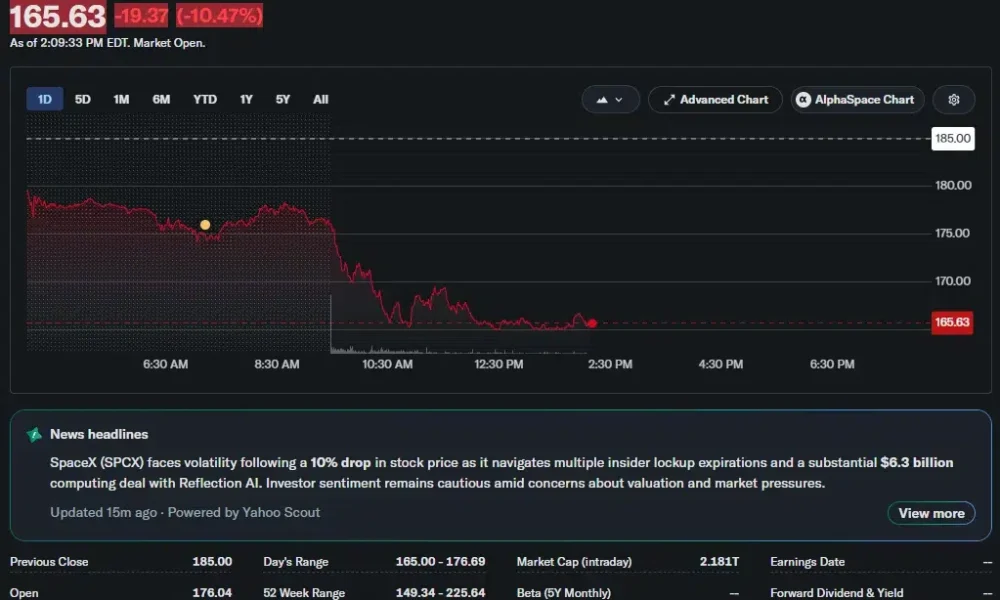This screenshot has width=1000, height=600.
Task: Select the 1D range tab
Action: pos(45,99)
